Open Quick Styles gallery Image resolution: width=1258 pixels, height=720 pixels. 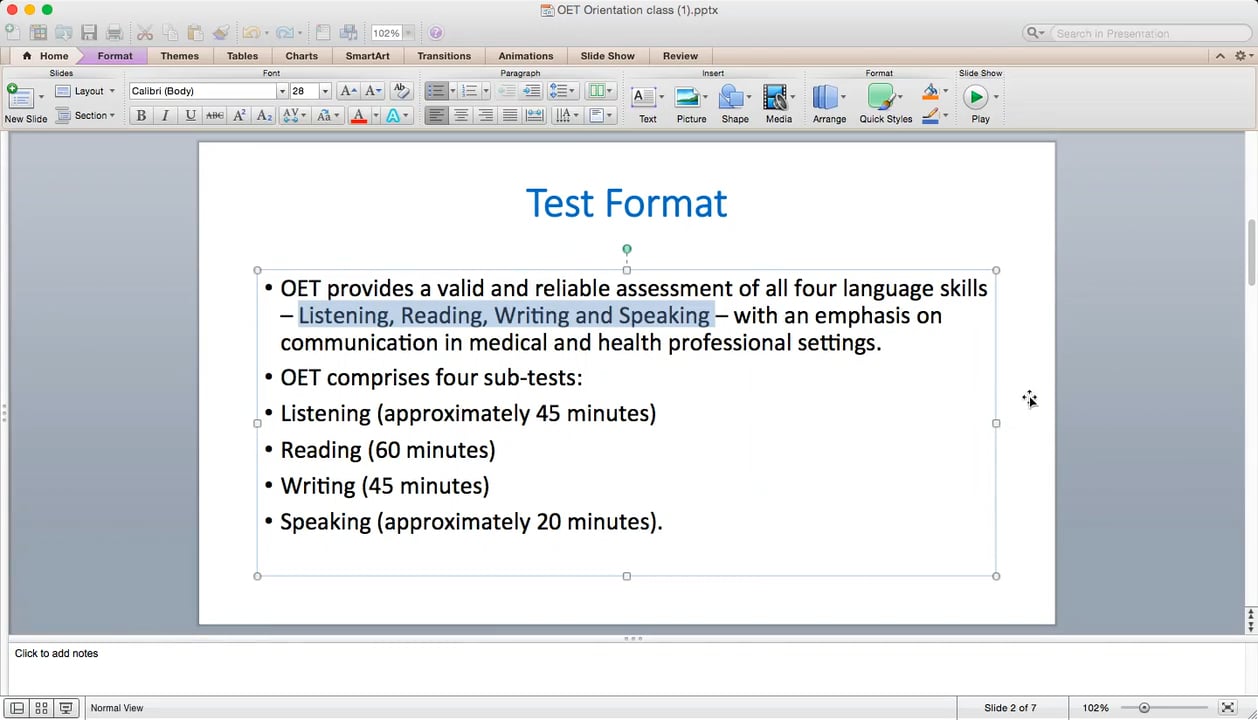pos(886,104)
